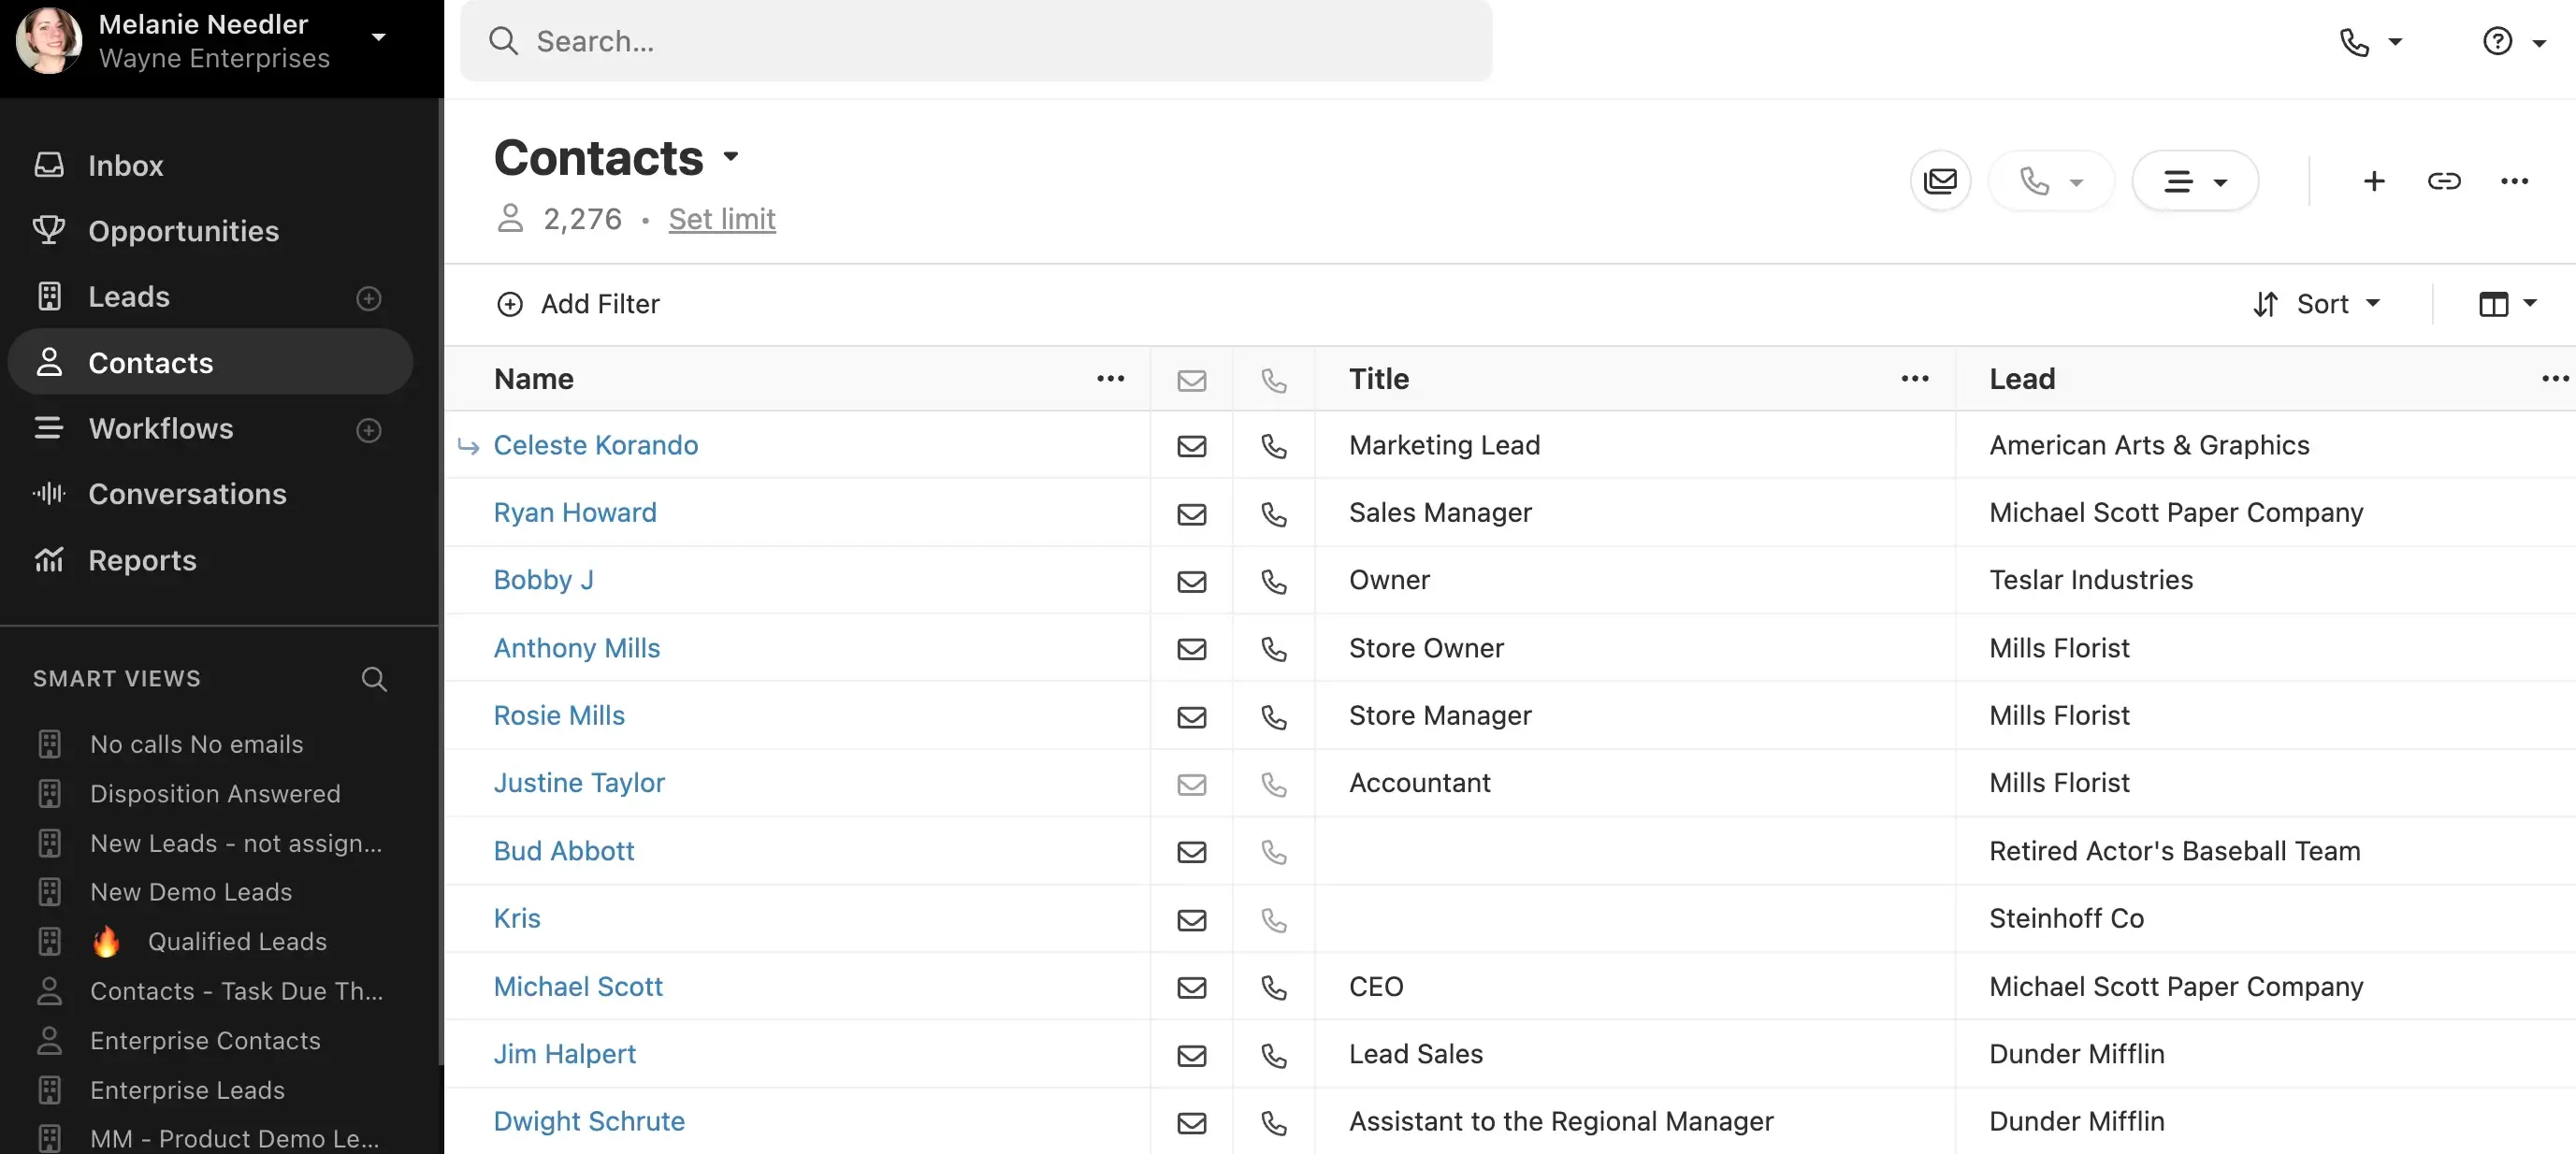This screenshot has width=2576, height=1154.
Task: Click Workflows in sidebar
Action: click(160, 429)
